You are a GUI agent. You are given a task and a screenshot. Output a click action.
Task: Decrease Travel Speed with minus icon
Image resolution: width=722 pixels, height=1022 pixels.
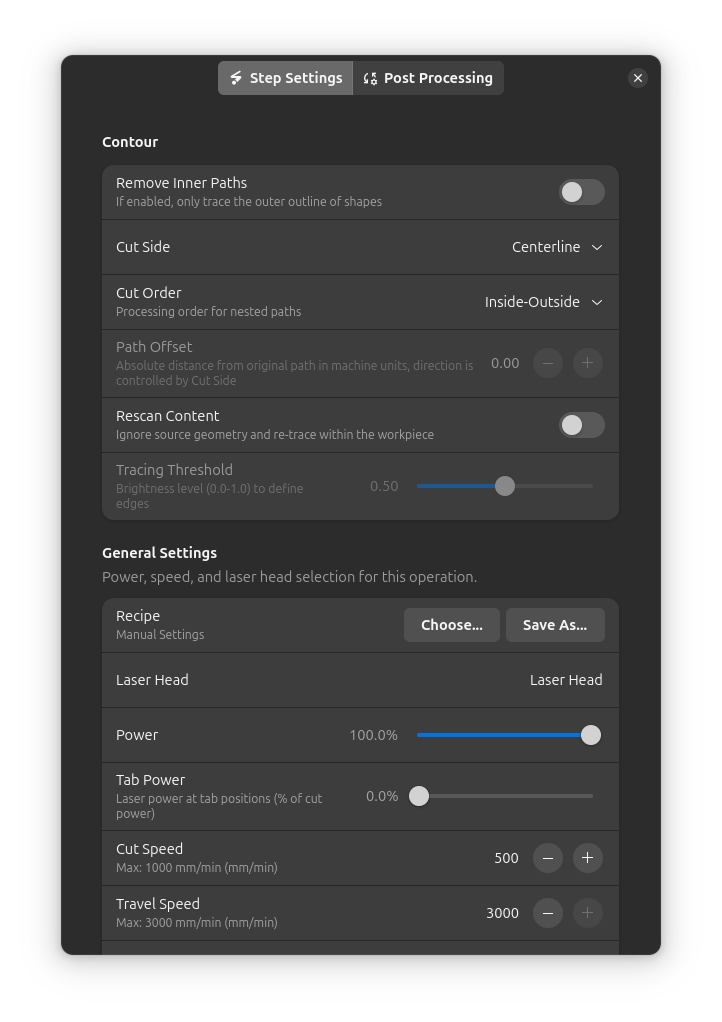[x=548, y=913]
